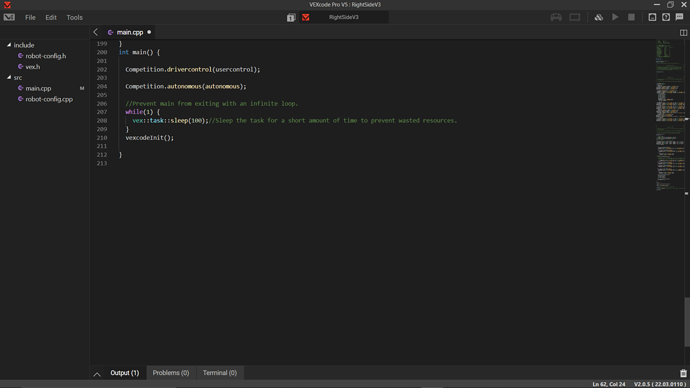Image resolution: width=690 pixels, height=388 pixels.
Task: Switch to the Output (1) tab
Action: 125,373
